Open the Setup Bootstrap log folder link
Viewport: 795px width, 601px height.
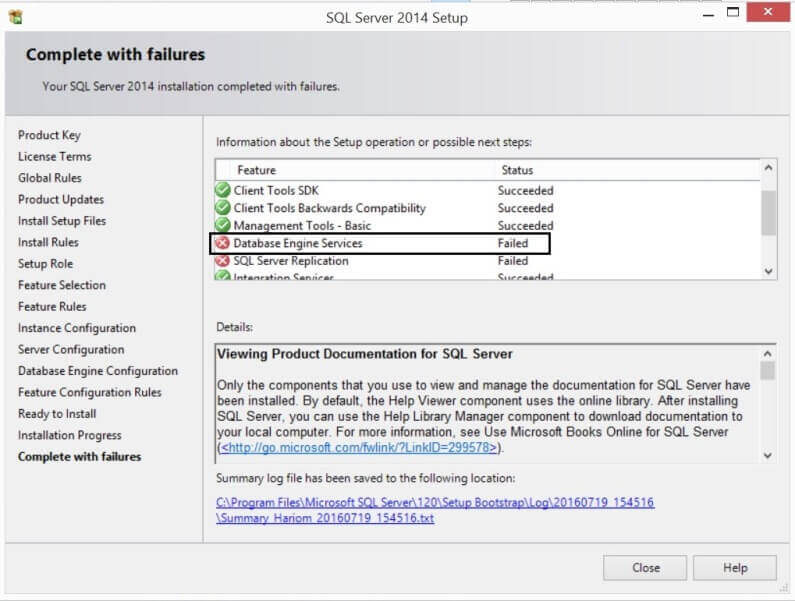[435, 502]
